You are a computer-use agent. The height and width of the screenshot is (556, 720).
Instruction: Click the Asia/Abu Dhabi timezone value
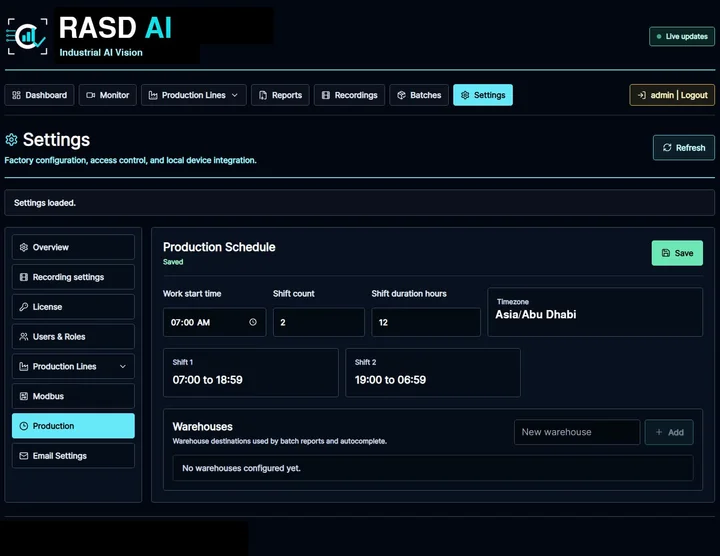[x=535, y=315]
